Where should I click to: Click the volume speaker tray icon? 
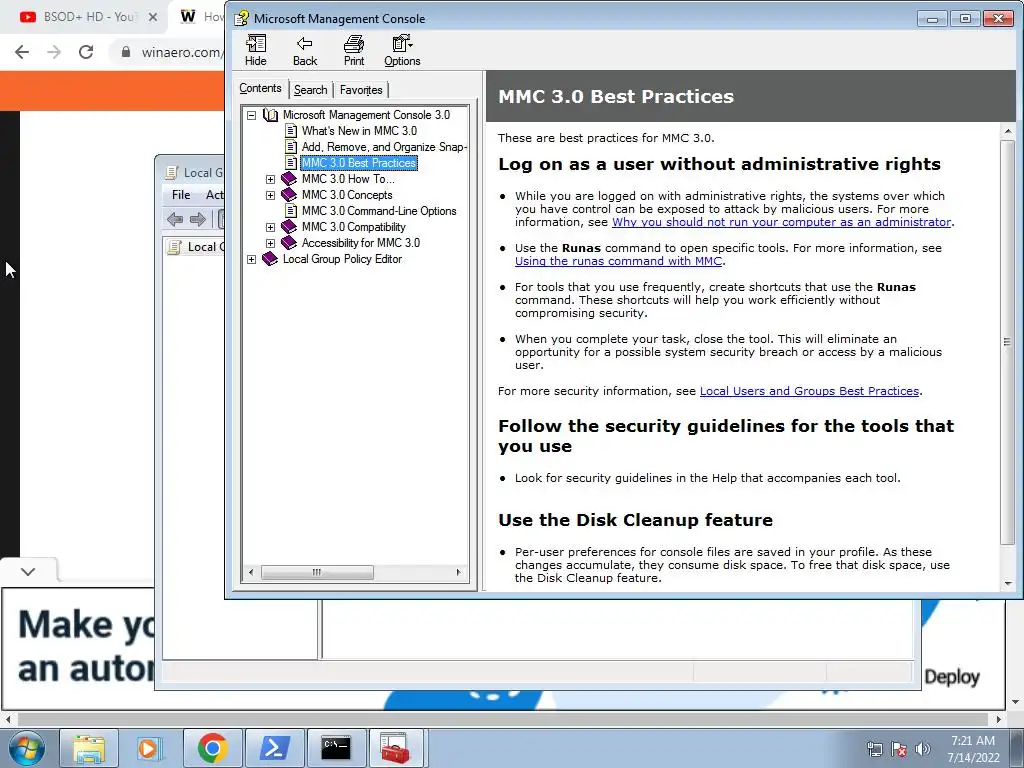point(923,749)
